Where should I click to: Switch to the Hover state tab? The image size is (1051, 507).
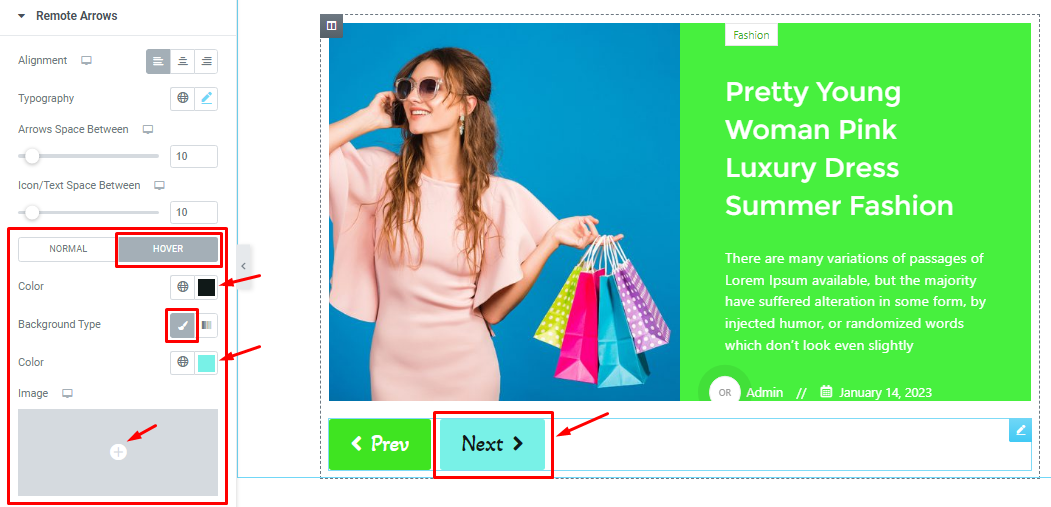pyautogui.click(x=168, y=249)
